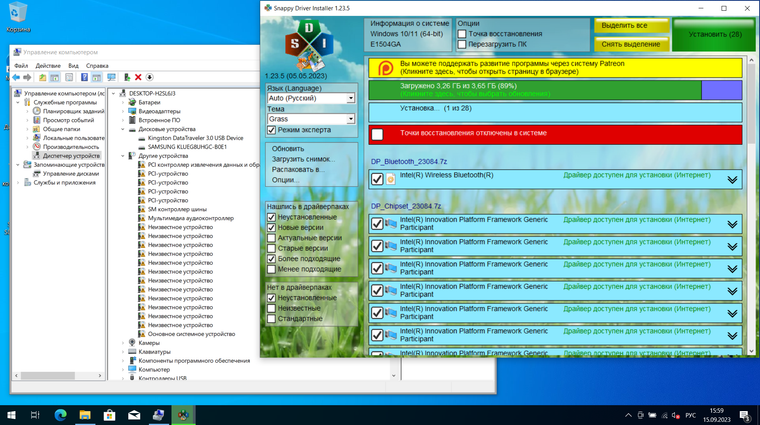Click Загрузить снимок in SDI side panel
This screenshot has height=425, width=760.
[303, 159]
